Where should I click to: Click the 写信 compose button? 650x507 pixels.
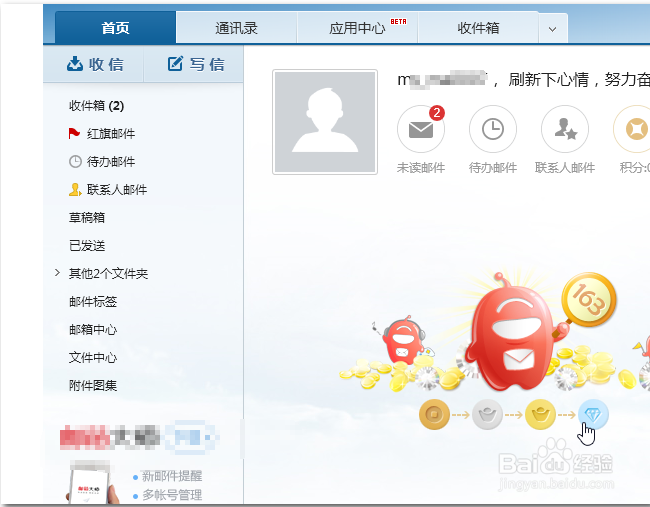(196, 64)
